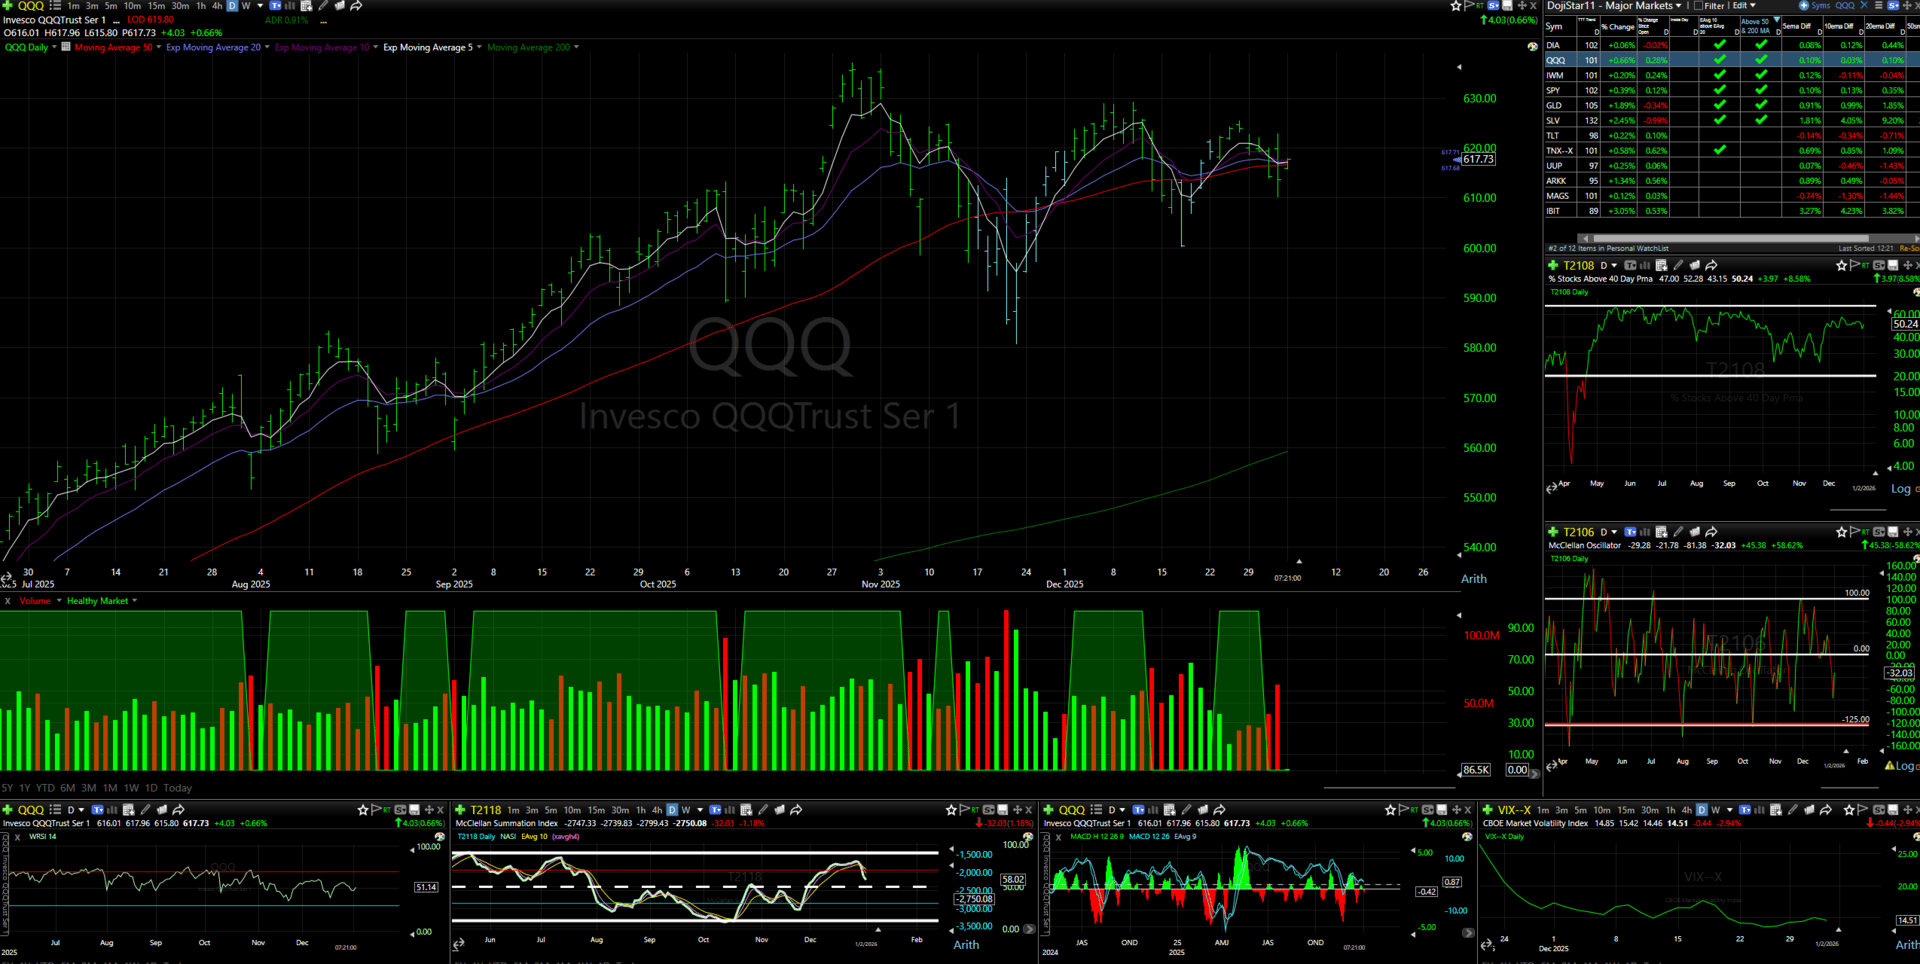Expand the QQQ Daily plot dropdown
This screenshot has width=1920, height=964.
[x=54, y=47]
